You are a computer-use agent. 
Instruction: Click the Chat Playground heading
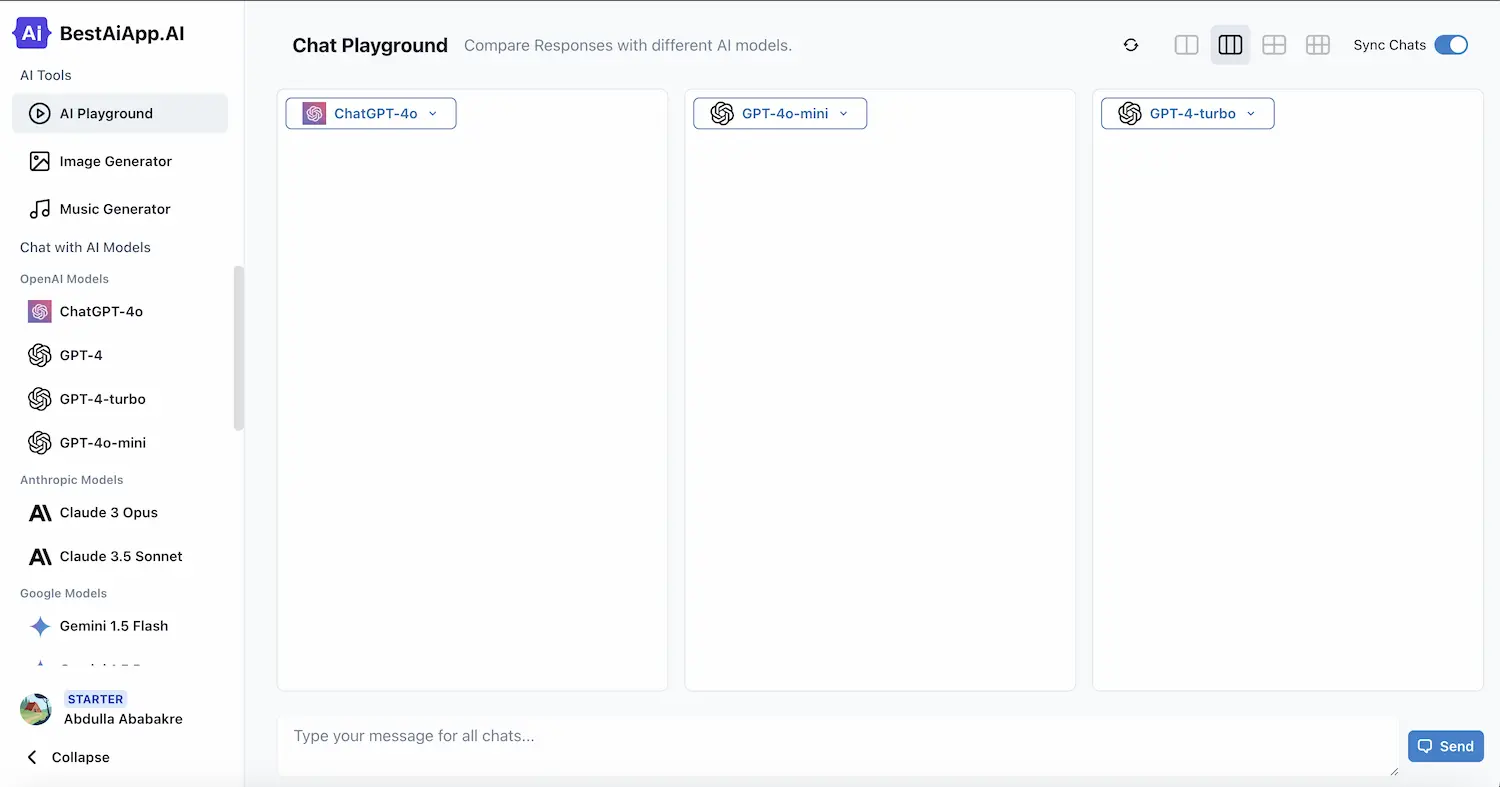pyautogui.click(x=370, y=45)
